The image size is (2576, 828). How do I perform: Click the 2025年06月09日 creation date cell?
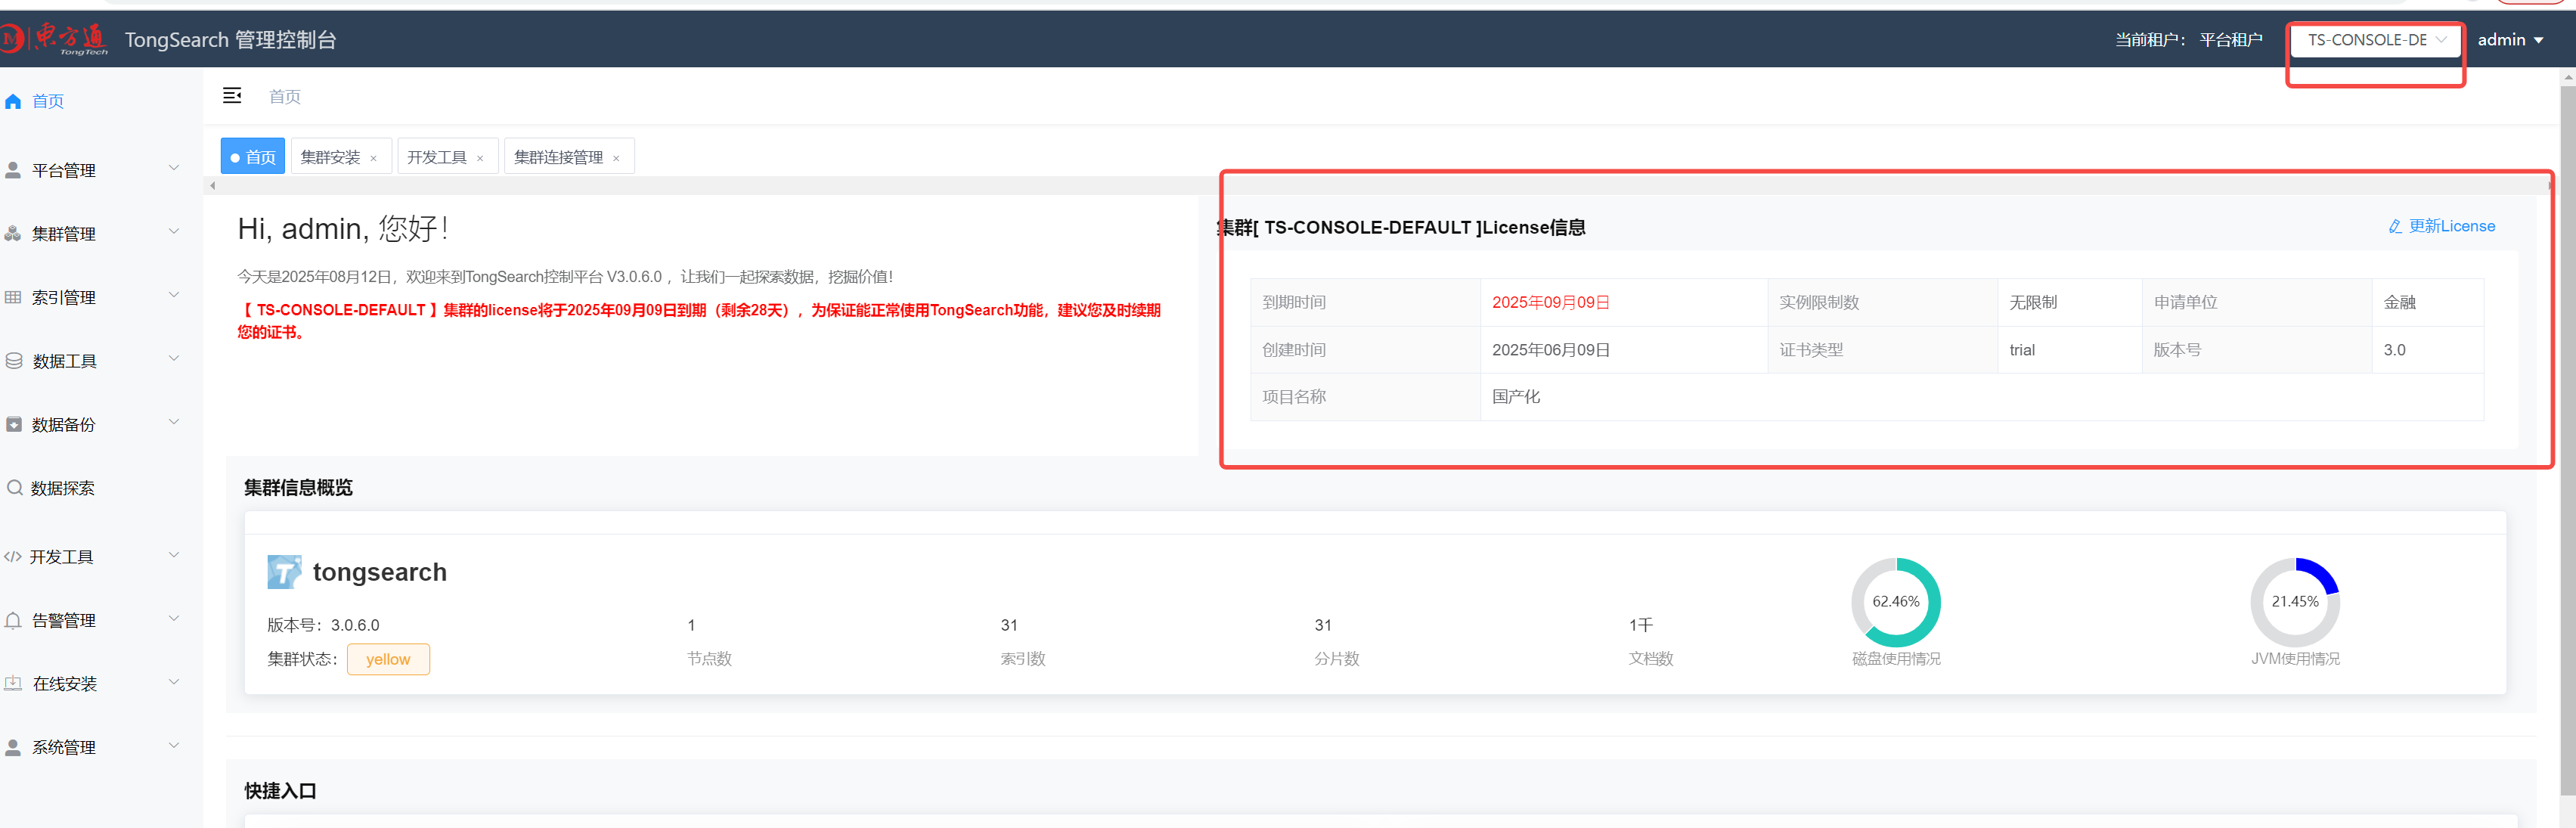pos(1623,350)
